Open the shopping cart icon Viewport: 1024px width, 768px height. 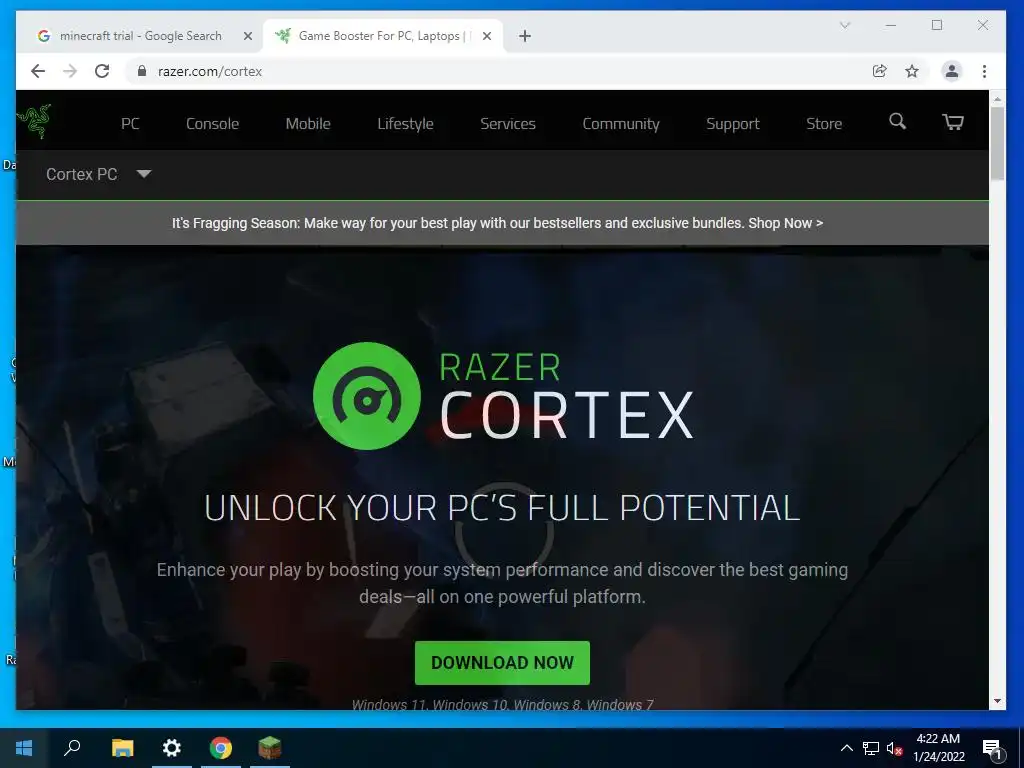tap(953, 121)
